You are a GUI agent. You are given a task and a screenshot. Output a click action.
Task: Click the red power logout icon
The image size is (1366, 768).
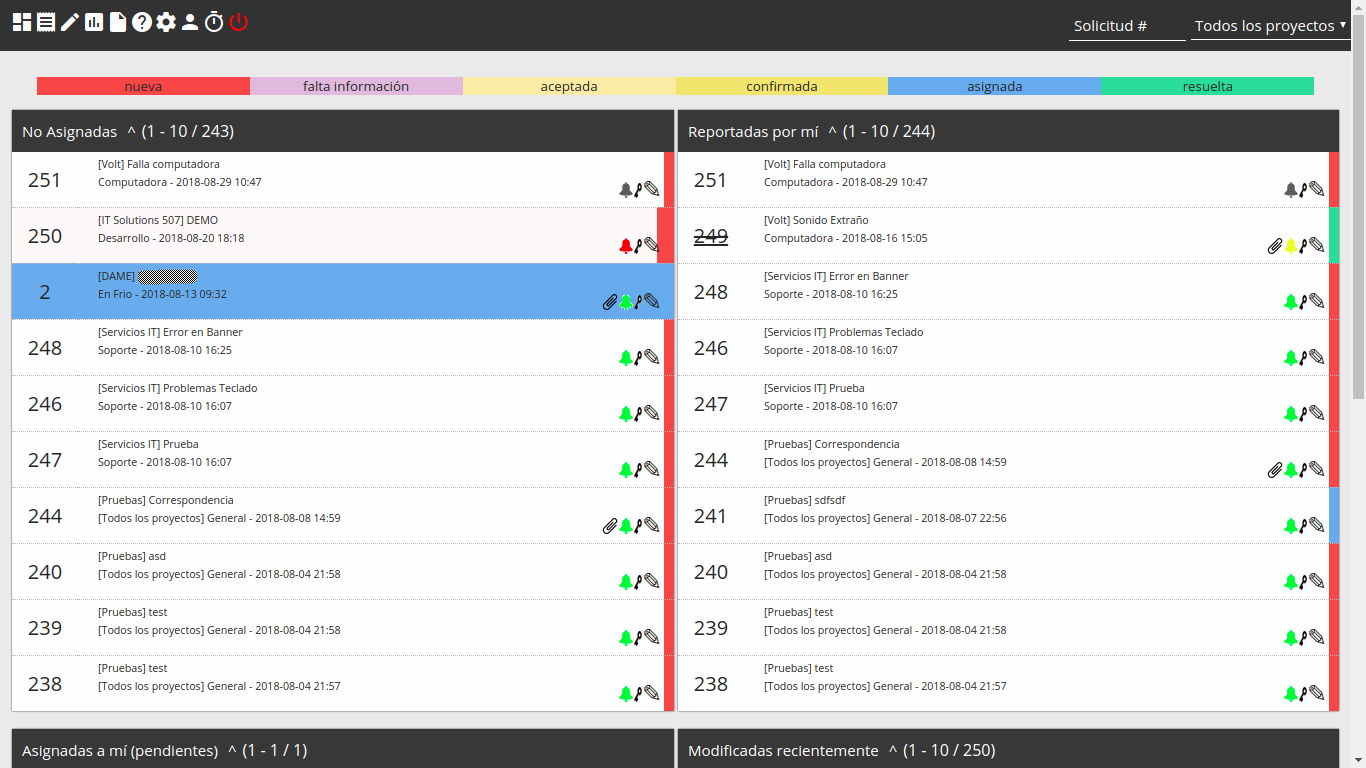(x=238, y=22)
